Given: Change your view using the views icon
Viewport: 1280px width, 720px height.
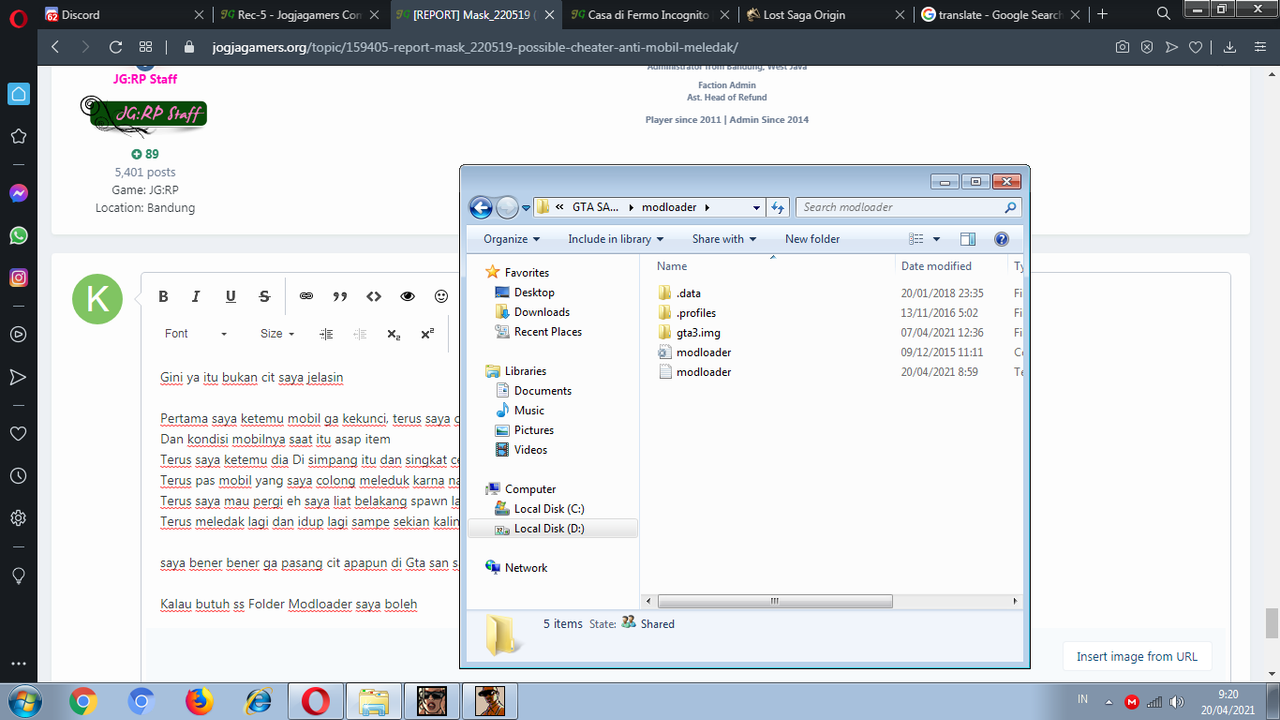Looking at the screenshot, I should (x=917, y=239).
